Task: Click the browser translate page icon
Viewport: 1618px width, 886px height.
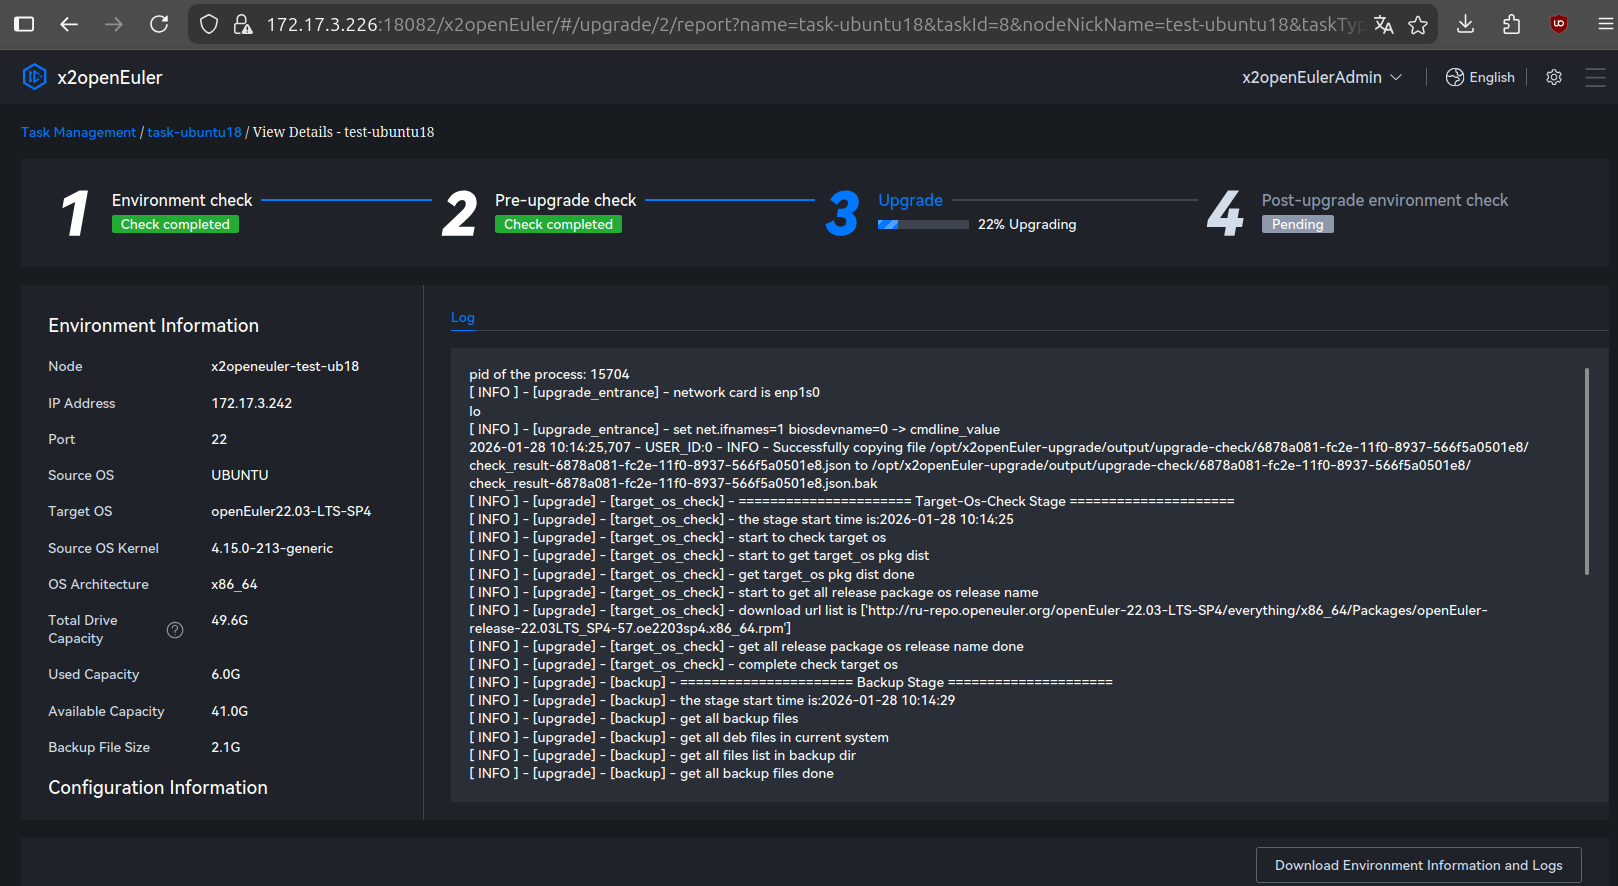Action: [1383, 24]
